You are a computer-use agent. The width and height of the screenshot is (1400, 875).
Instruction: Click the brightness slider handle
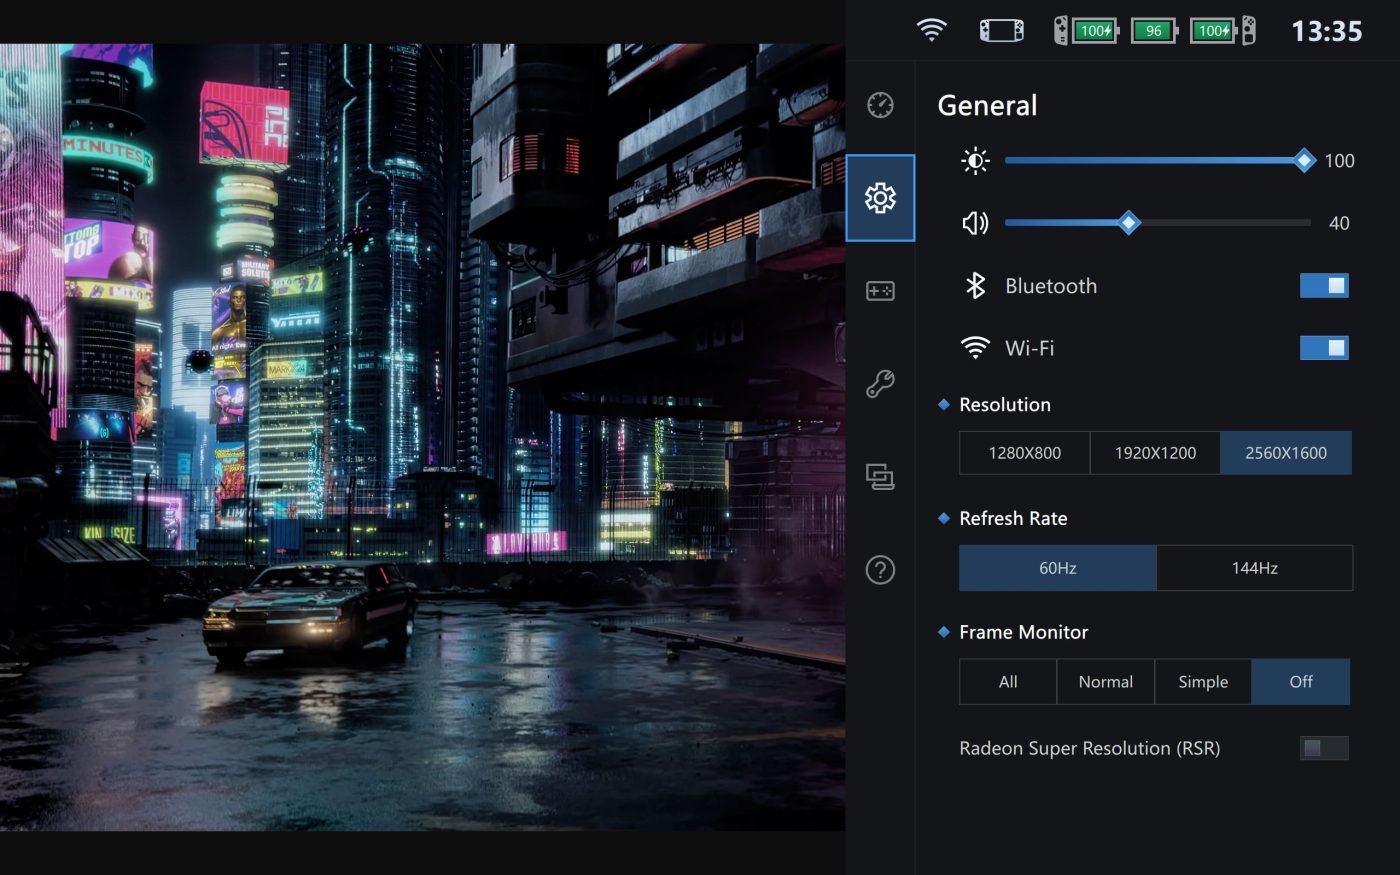pos(1304,161)
